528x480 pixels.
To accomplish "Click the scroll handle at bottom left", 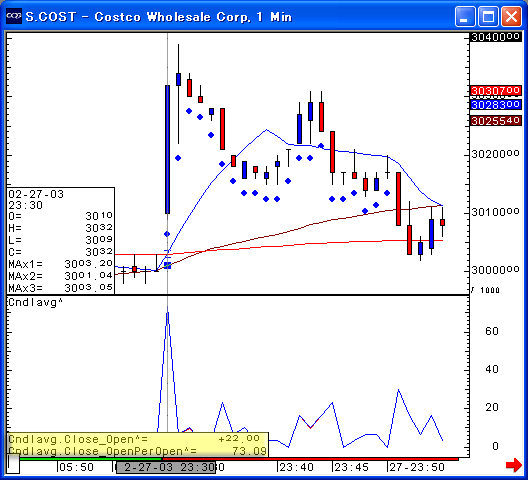I will (x=13, y=464).
